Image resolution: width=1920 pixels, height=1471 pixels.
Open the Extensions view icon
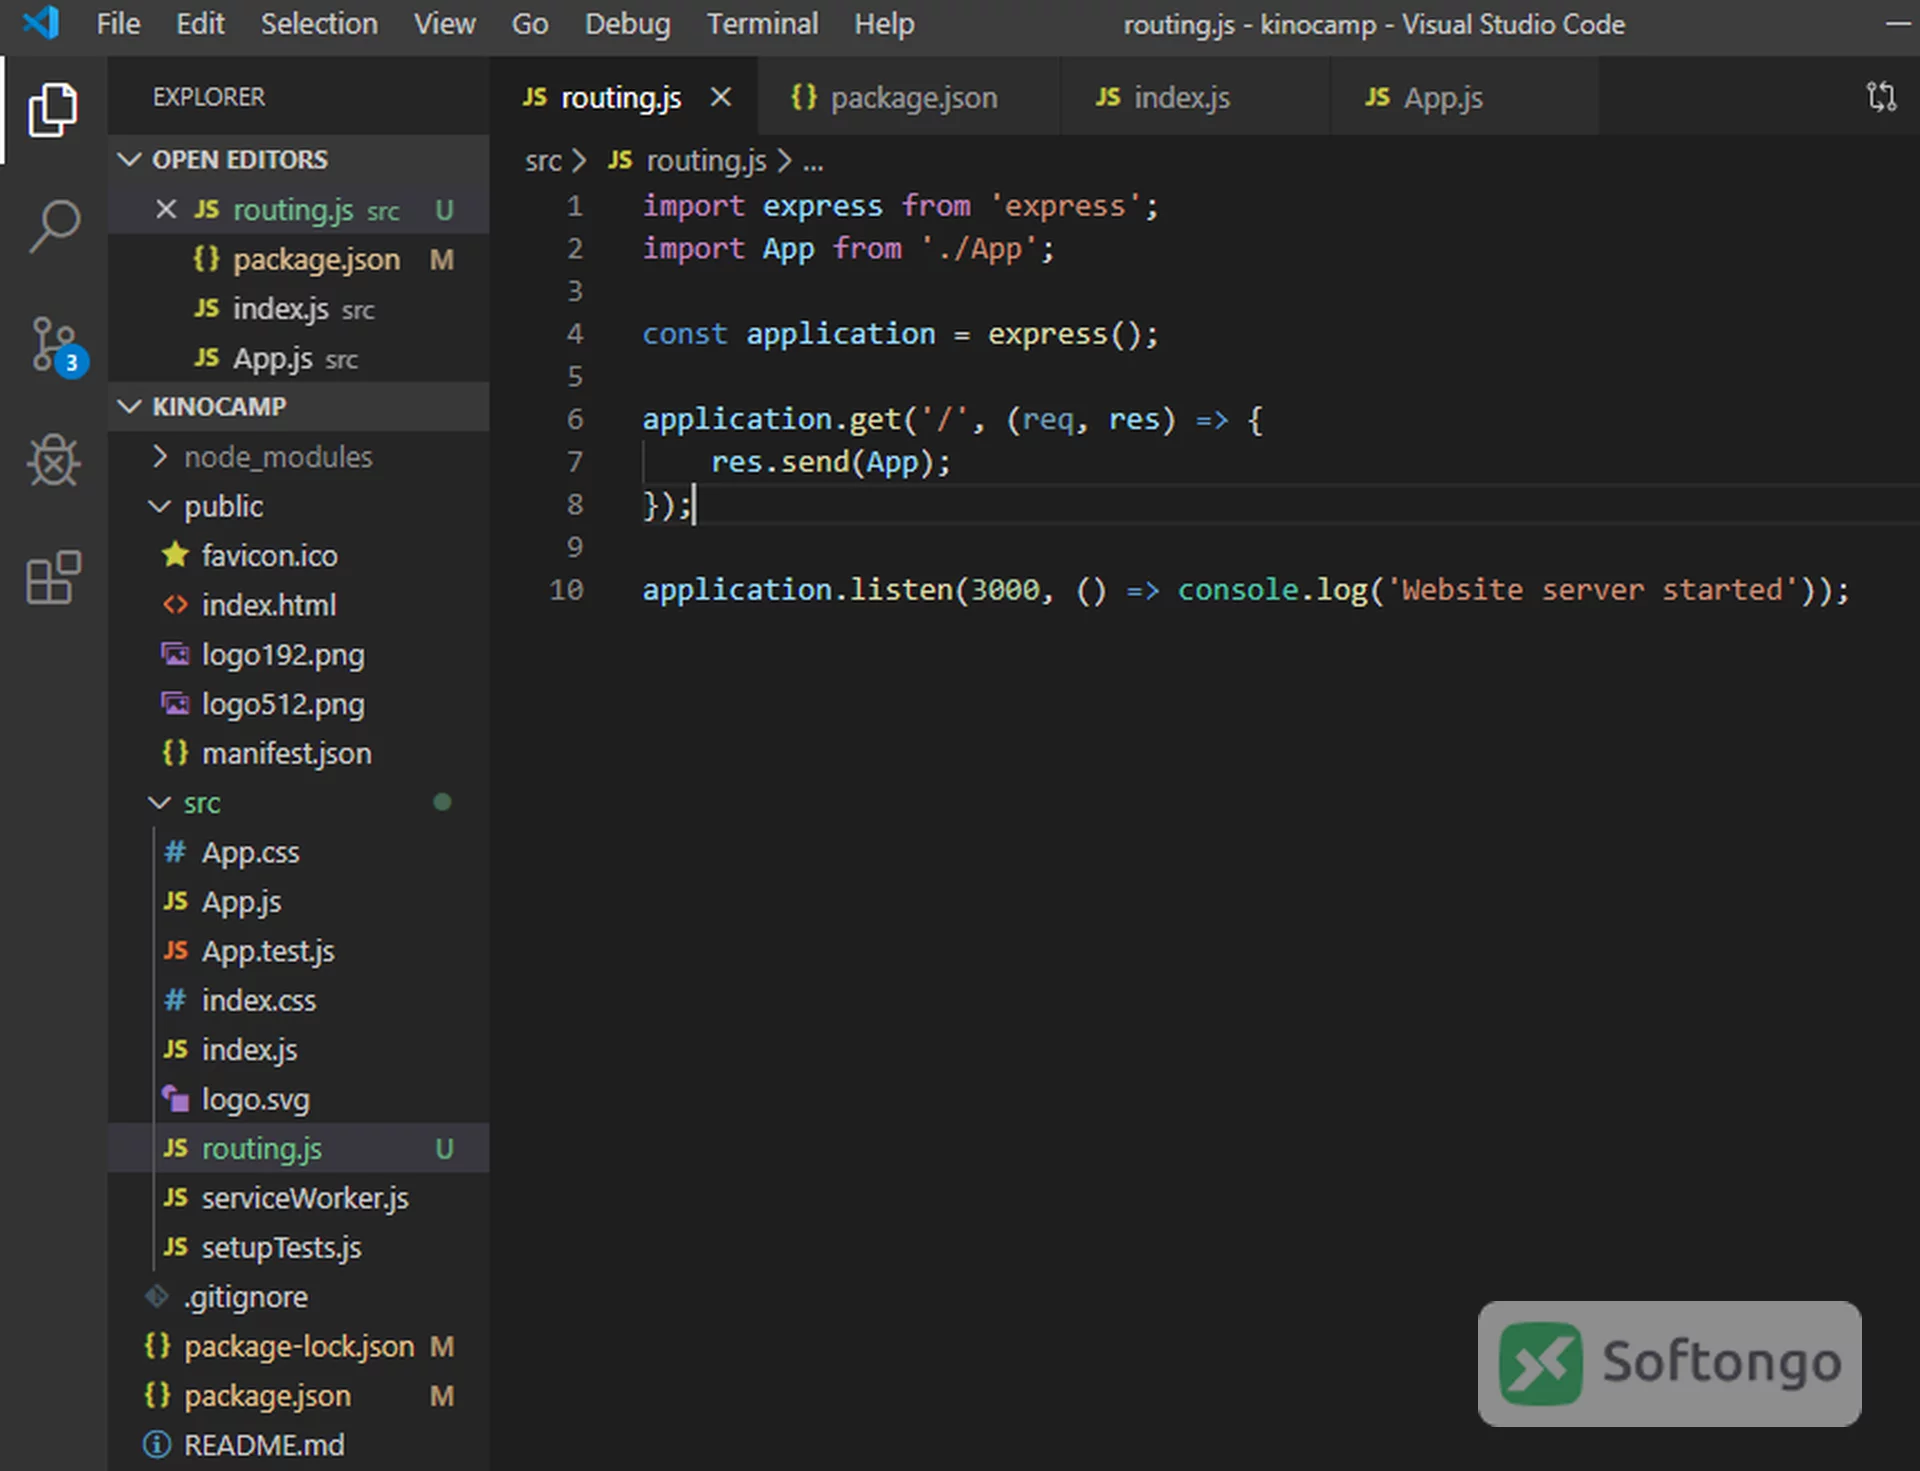(x=53, y=577)
